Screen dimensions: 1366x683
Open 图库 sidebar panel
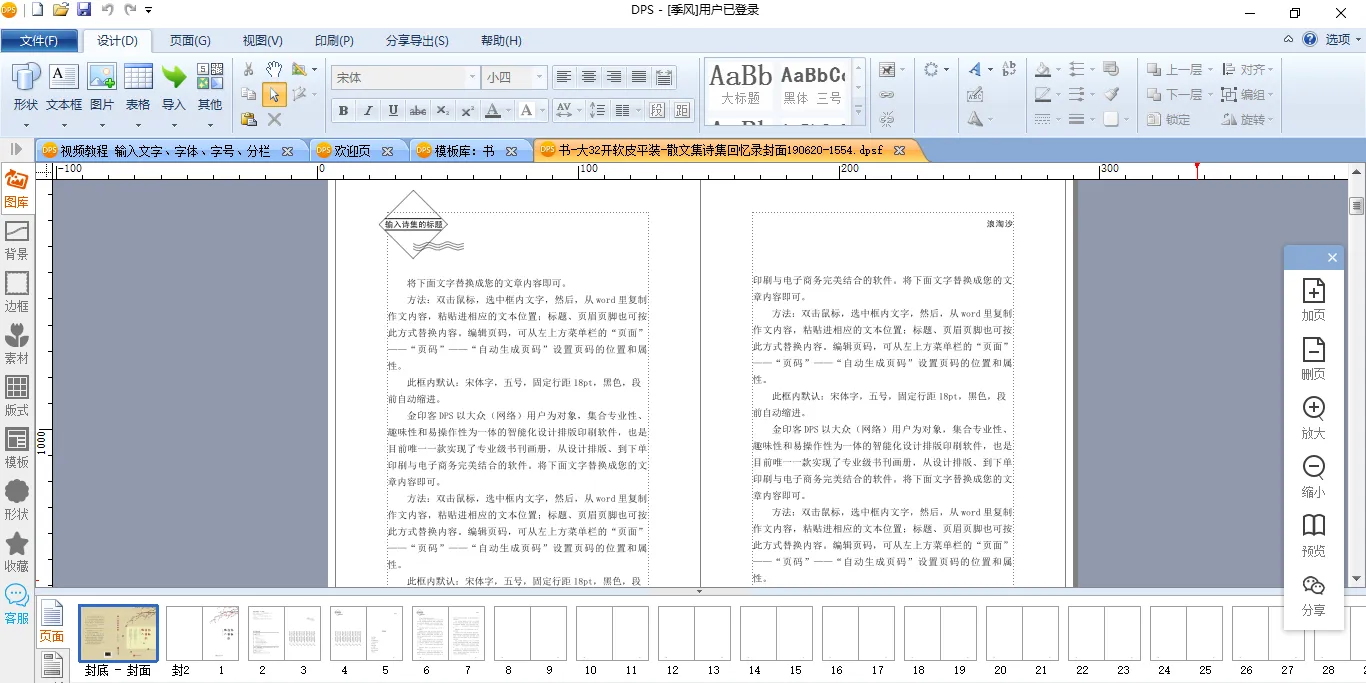(x=16, y=189)
